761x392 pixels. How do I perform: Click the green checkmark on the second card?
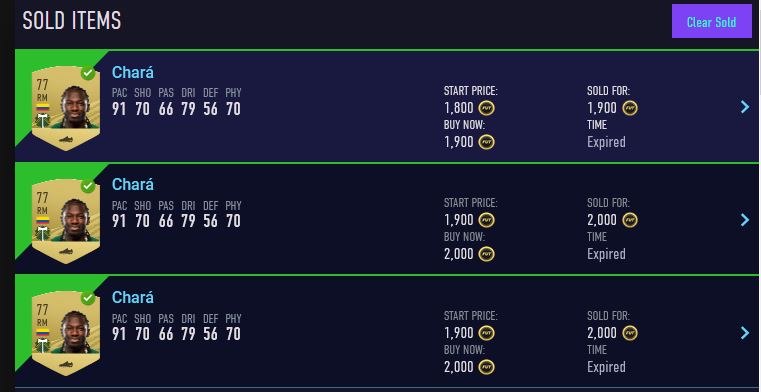(x=88, y=186)
